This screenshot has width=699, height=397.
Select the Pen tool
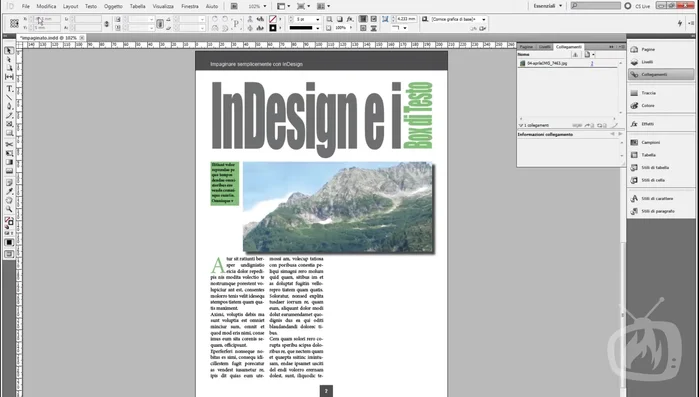click(x=9, y=106)
